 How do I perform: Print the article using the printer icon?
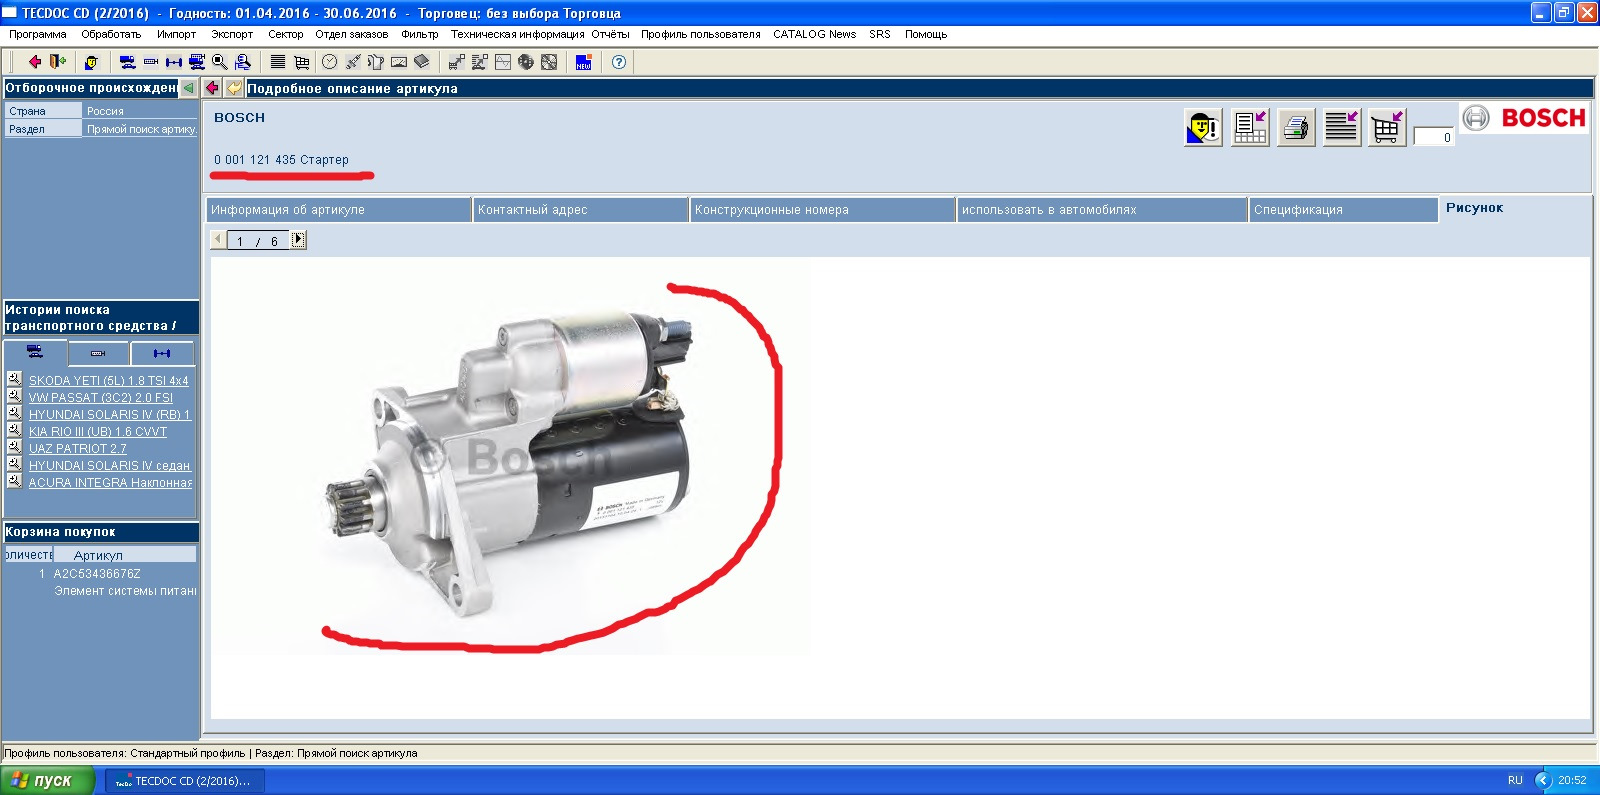click(1296, 127)
